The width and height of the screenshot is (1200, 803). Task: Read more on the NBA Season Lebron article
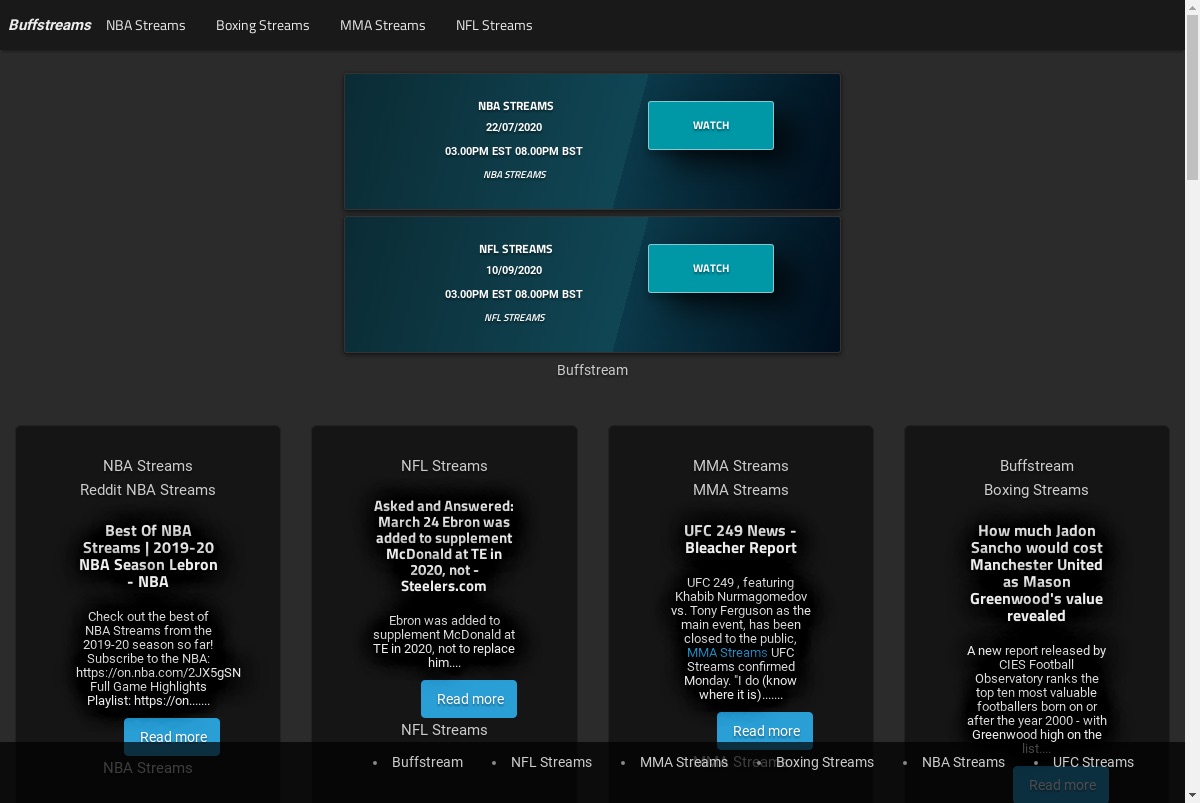coord(173,737)
